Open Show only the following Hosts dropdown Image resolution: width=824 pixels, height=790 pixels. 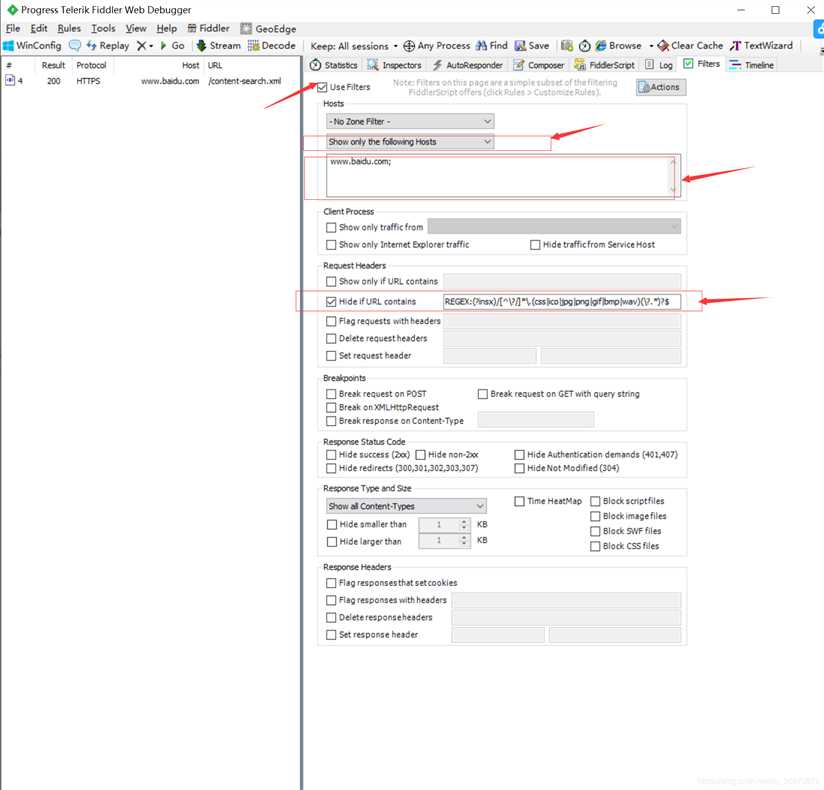(x=410, y=142)
